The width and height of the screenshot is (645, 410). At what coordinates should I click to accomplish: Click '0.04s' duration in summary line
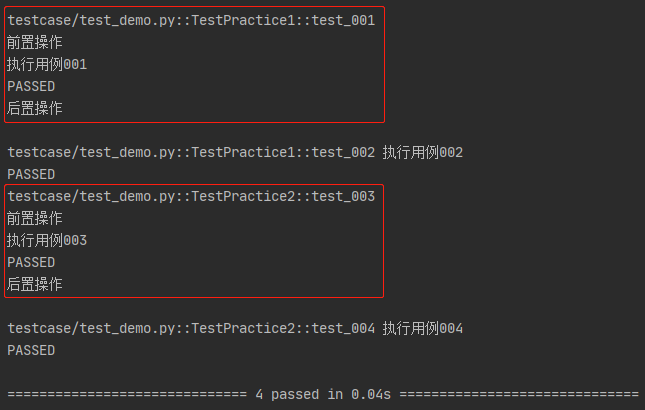pos(371,394)
